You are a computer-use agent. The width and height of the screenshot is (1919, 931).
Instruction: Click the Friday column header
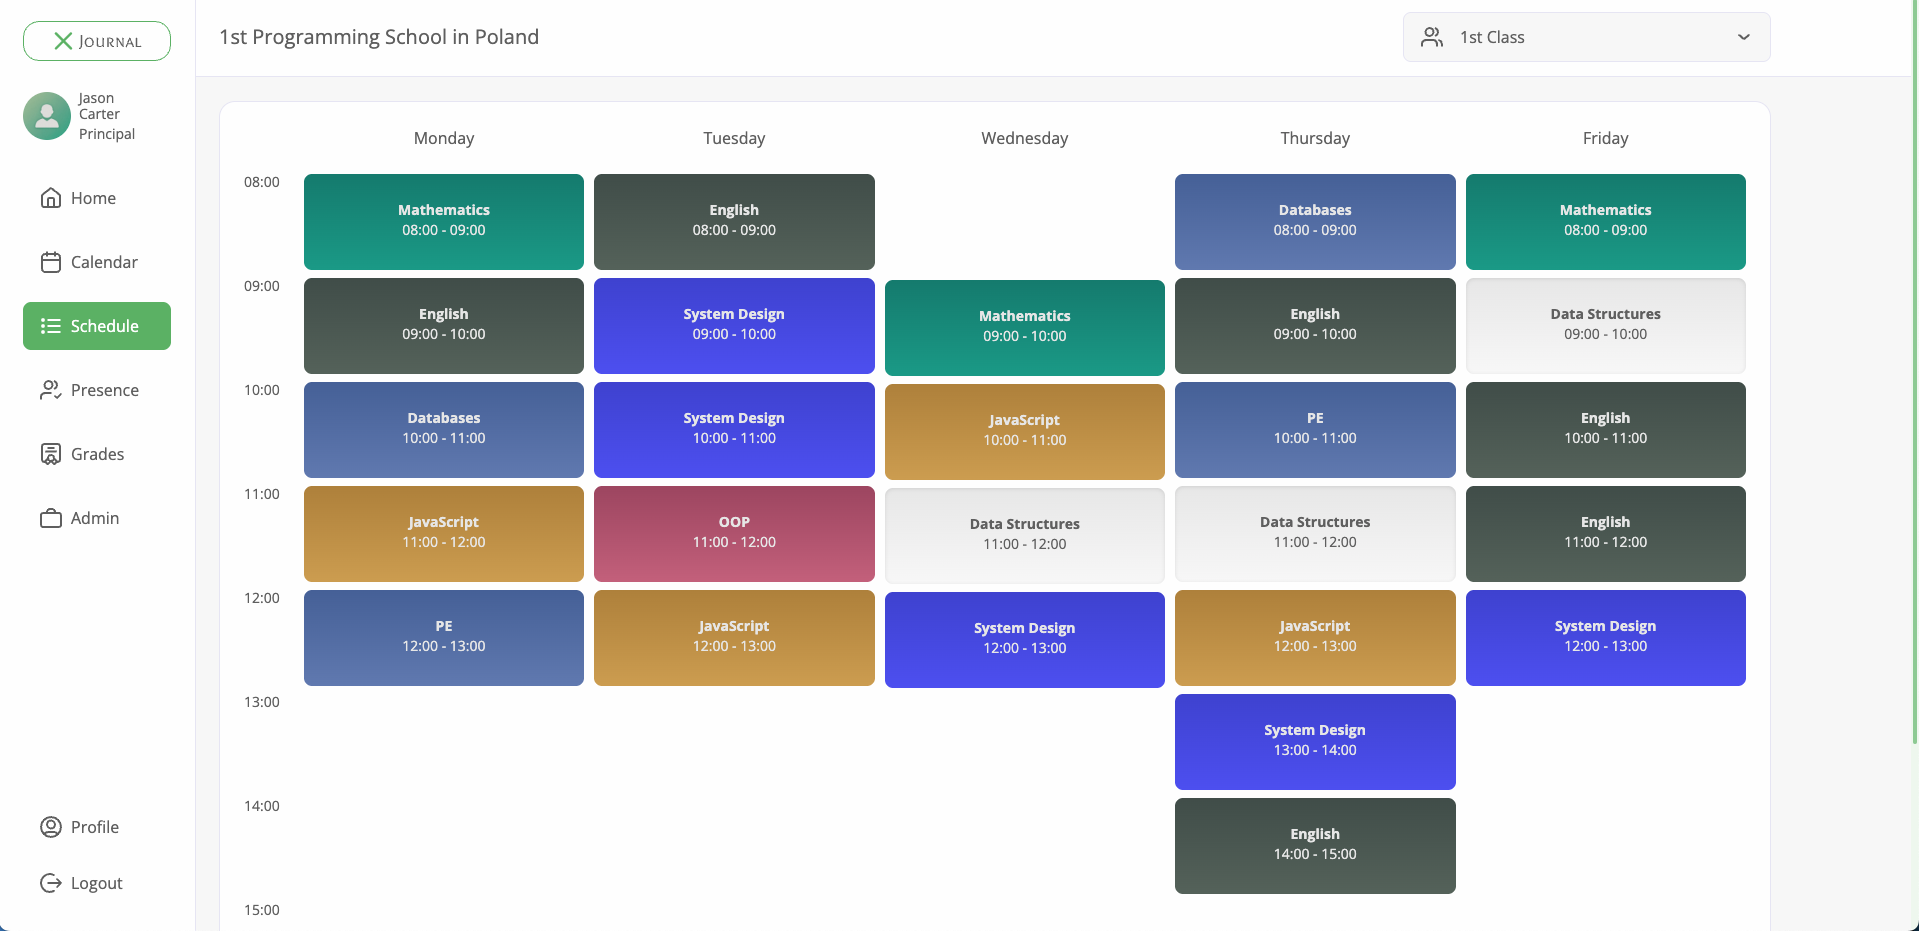click(1606, 138)
